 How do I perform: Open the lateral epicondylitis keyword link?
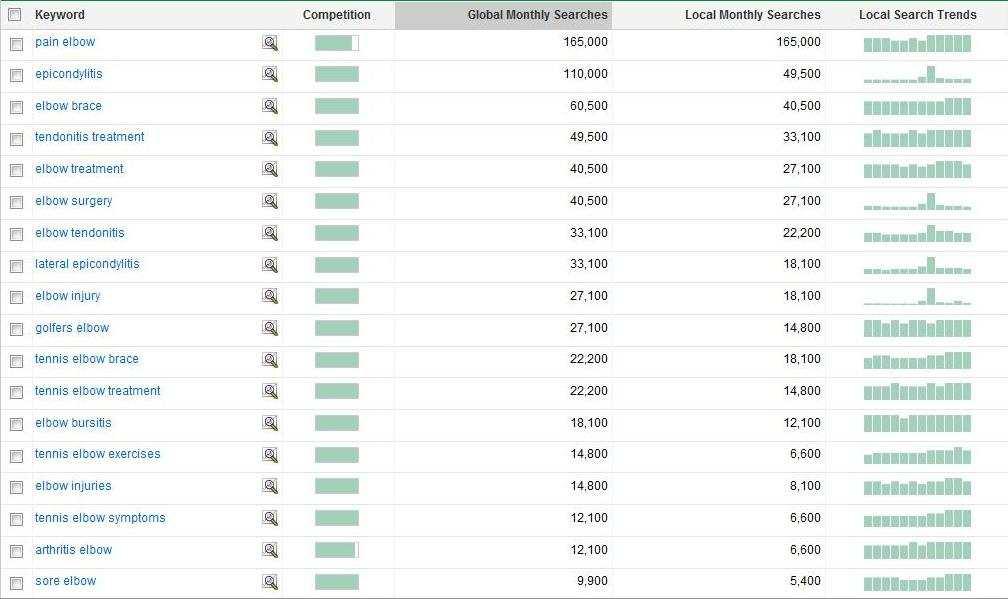pos(87,264)
